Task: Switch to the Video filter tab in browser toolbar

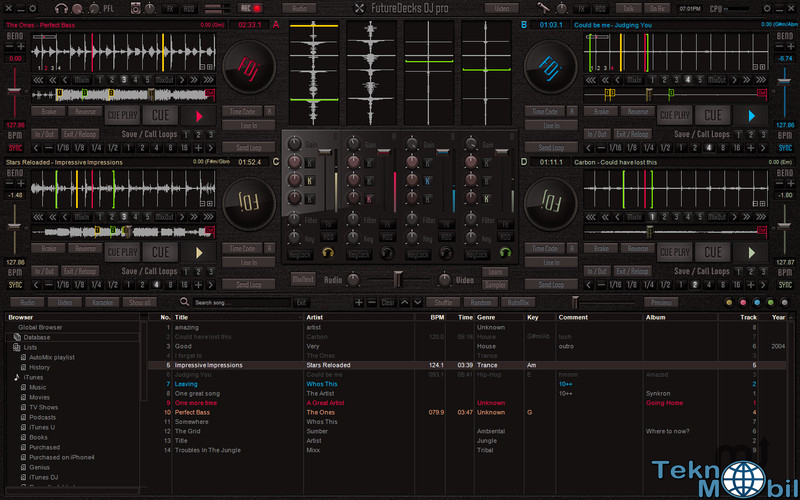Action: (65, 303)
